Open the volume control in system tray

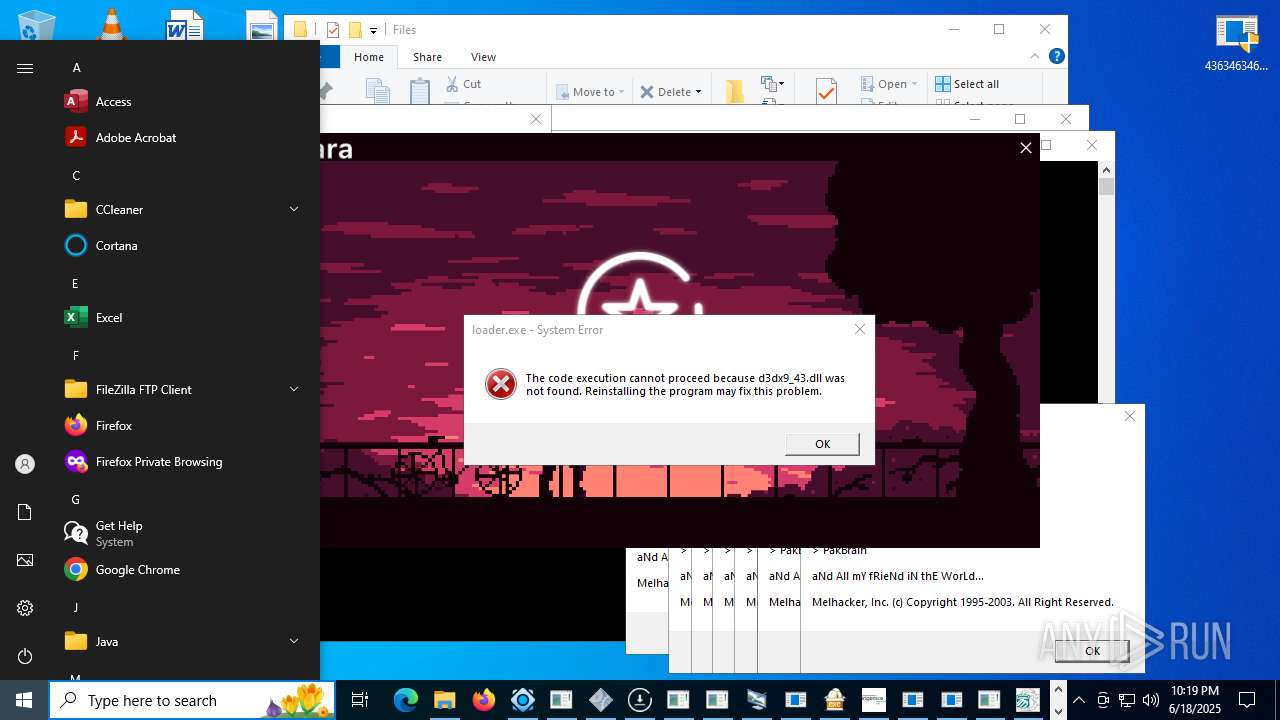coord(1151,700)
